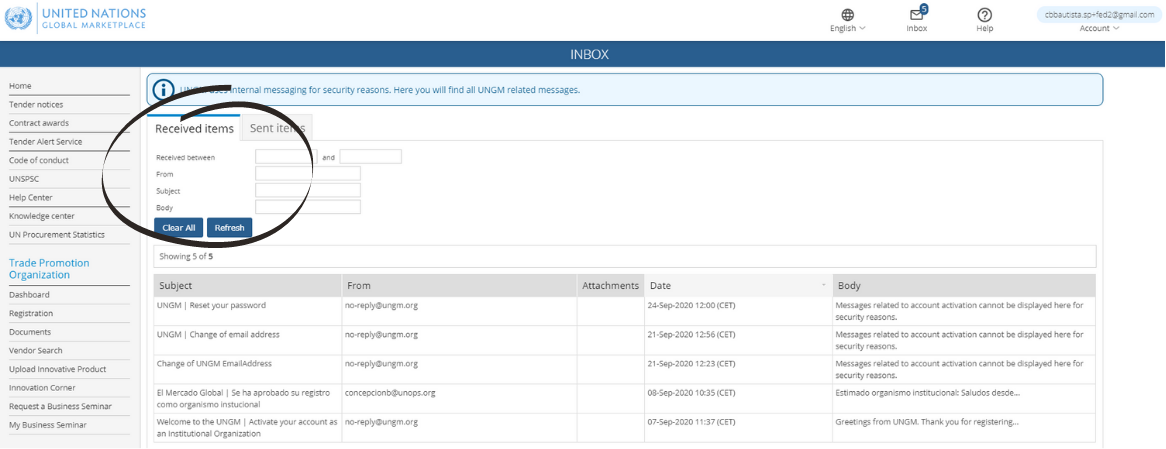This screenshot has width=1166, height=449.
Task: Focus the Received between end date field
Action: (370, 157)
